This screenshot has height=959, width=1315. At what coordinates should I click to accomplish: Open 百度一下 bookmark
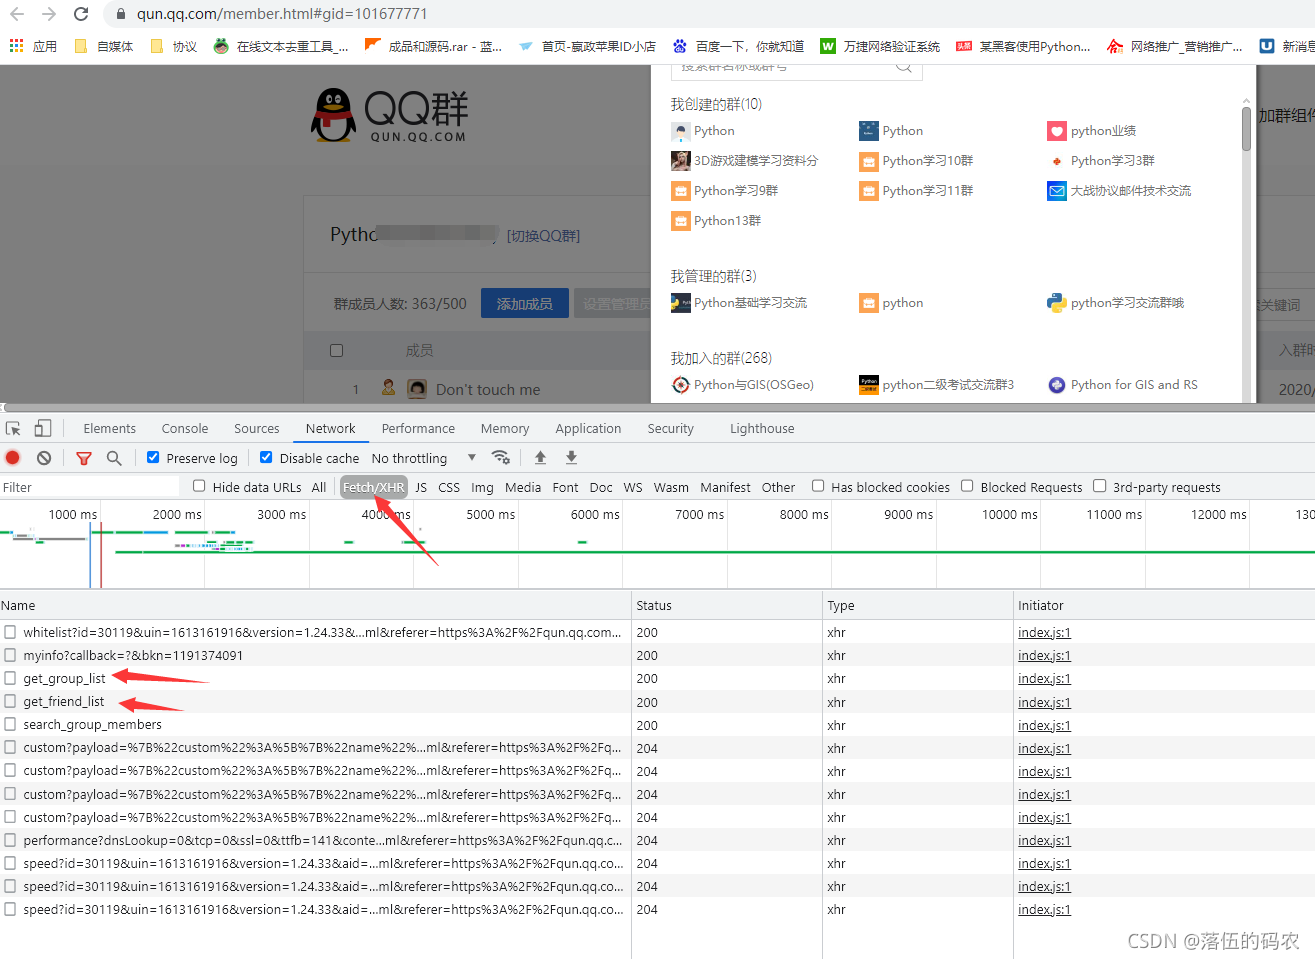[738, 46]
